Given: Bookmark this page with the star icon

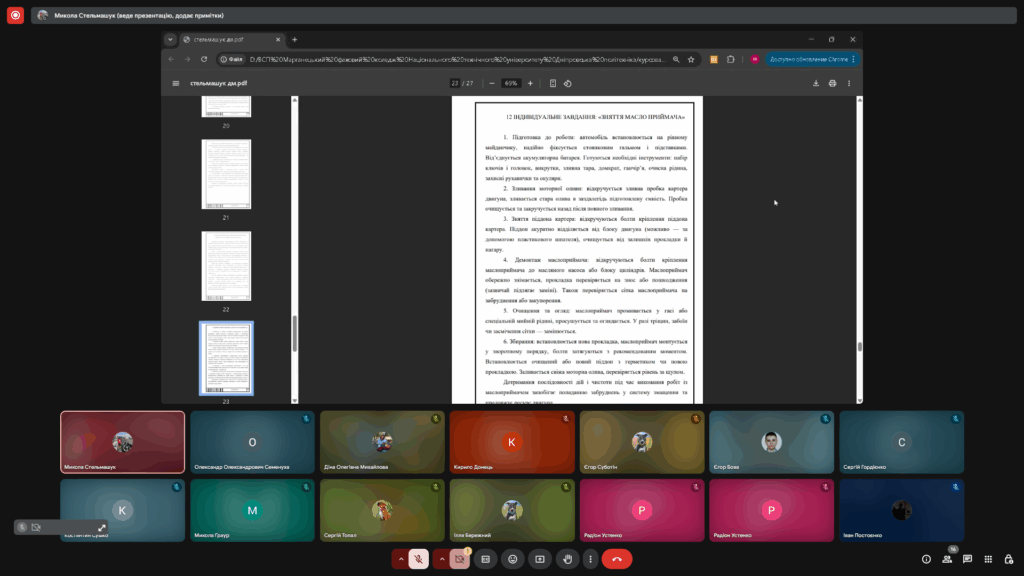Looking at the screenshot, I should coord(691,59).
